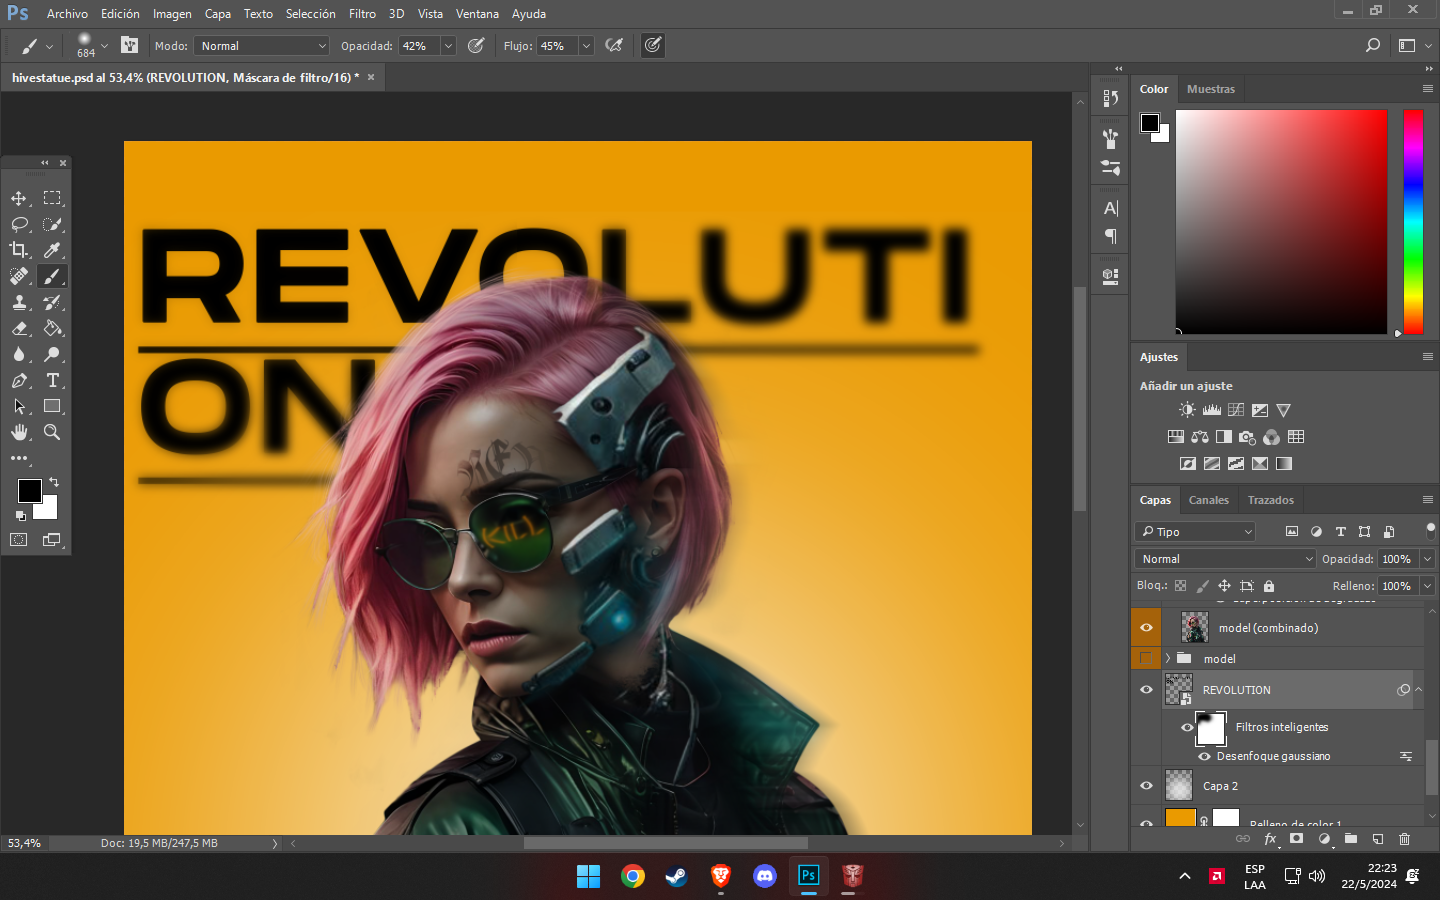The image size is (1440, 900).
Task: Open the layer Opacidad dropdown arrow
Action: pos(1427,559)
